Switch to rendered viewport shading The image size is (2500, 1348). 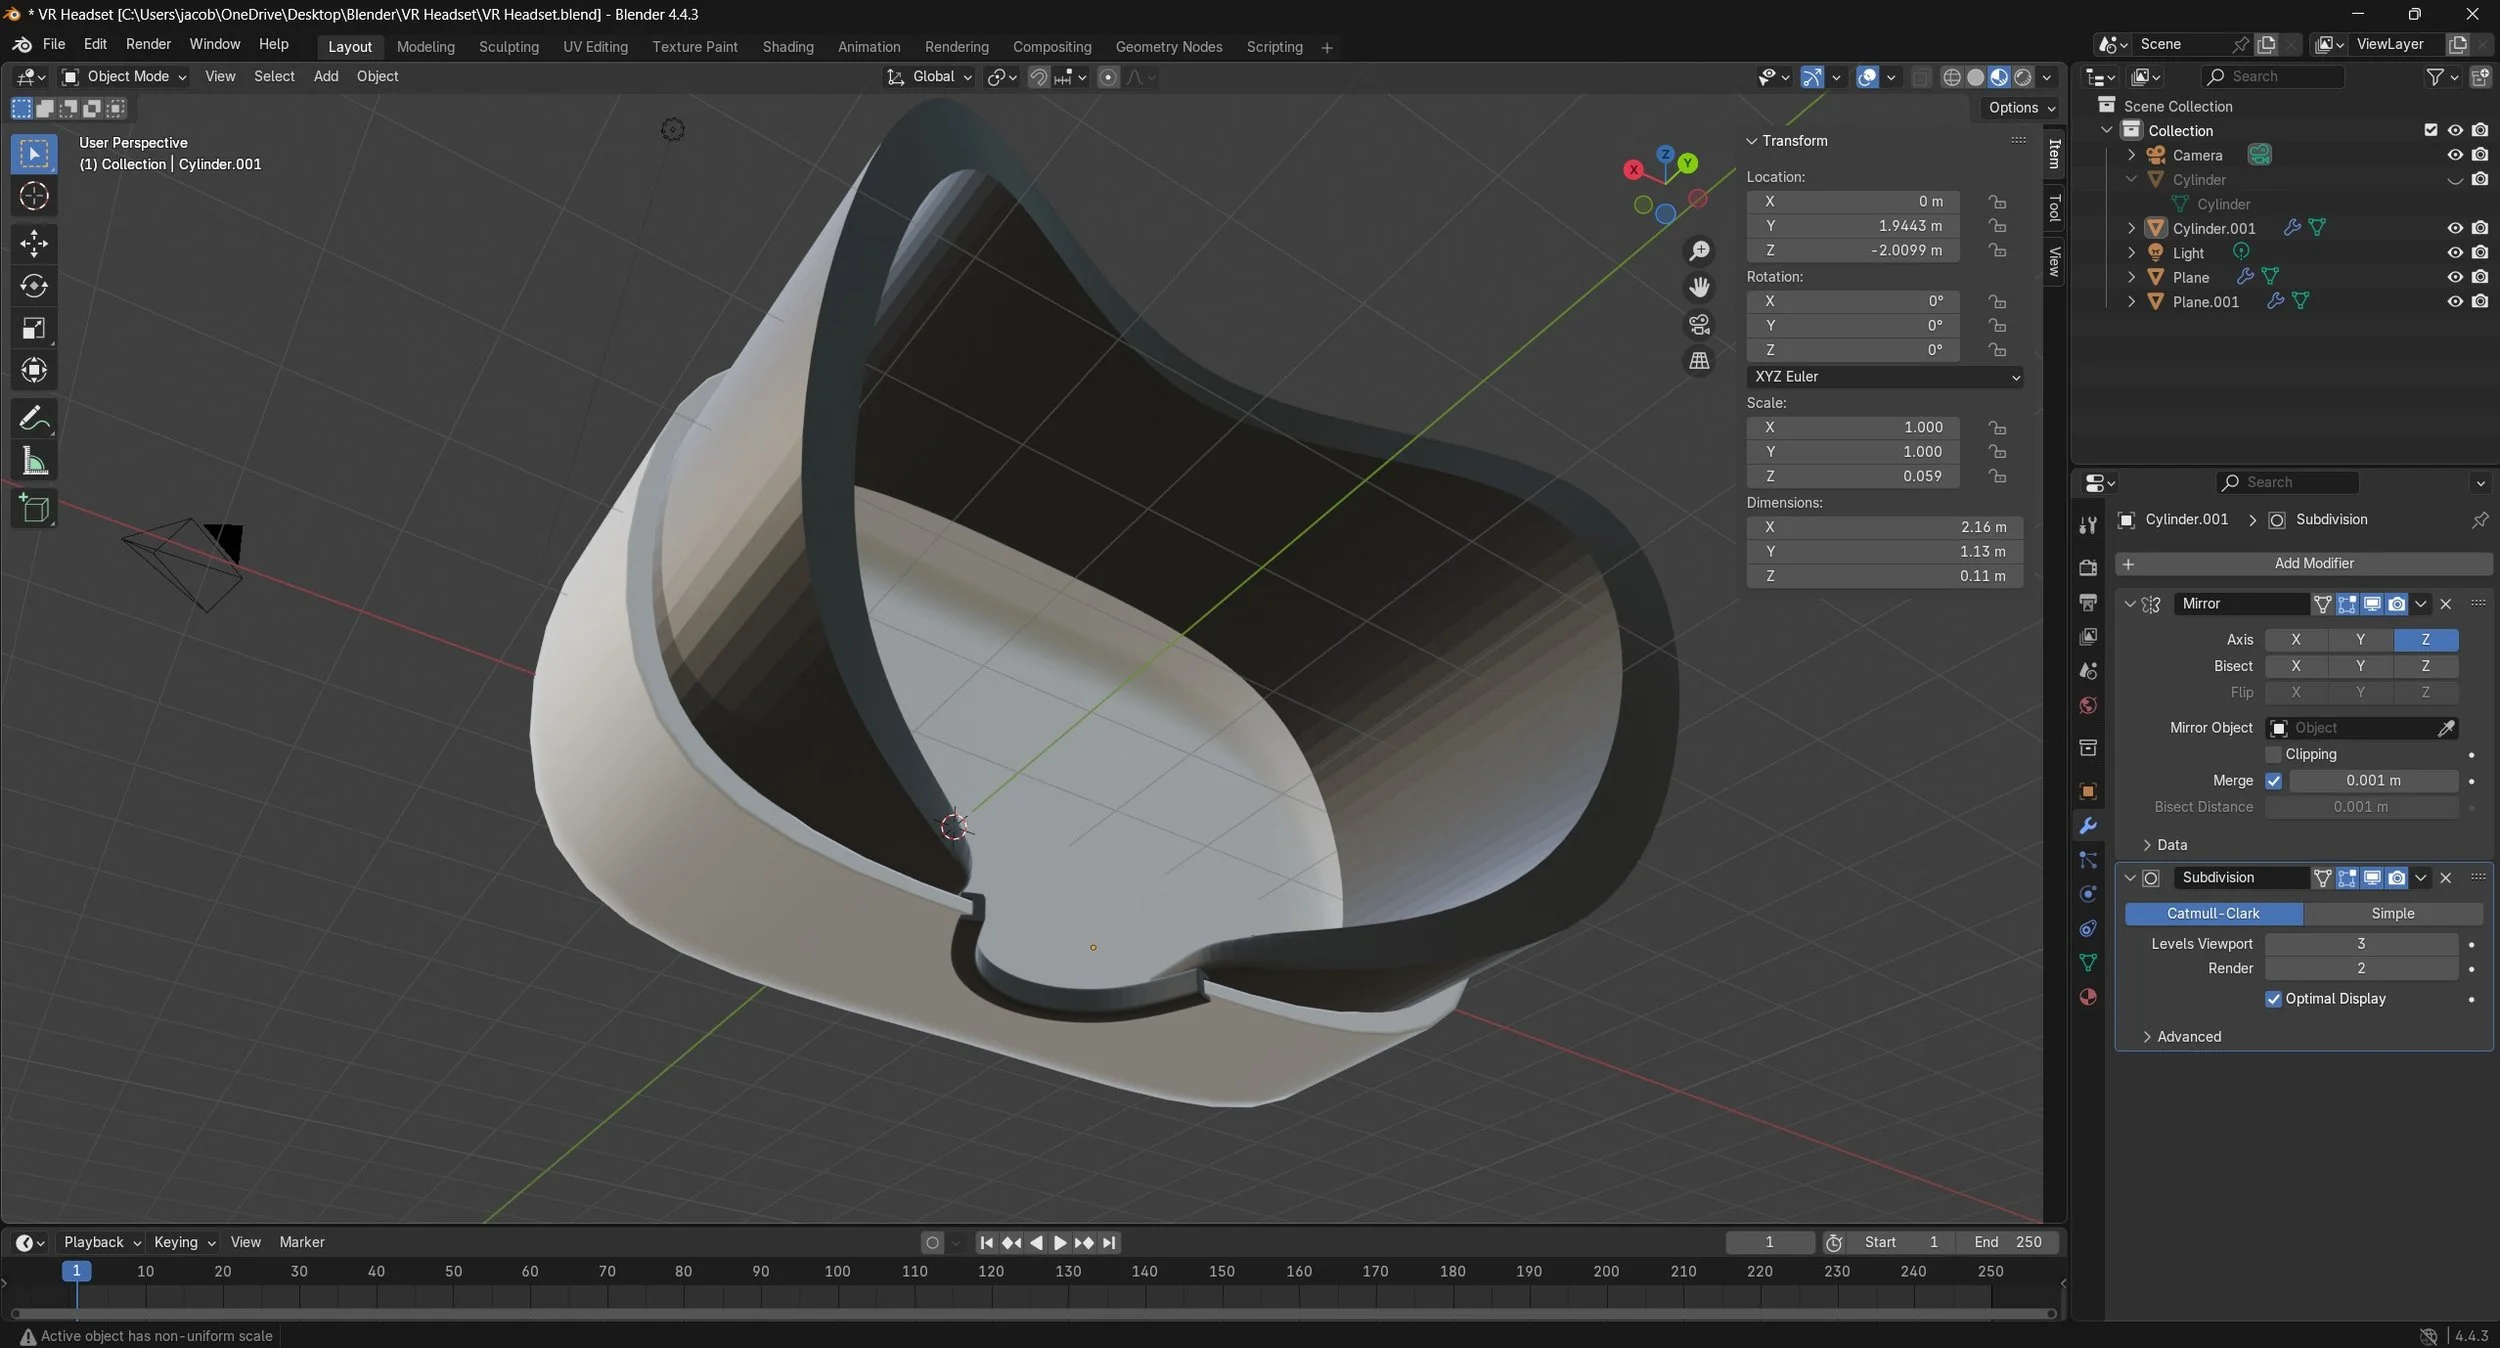tap(2023, 77)
